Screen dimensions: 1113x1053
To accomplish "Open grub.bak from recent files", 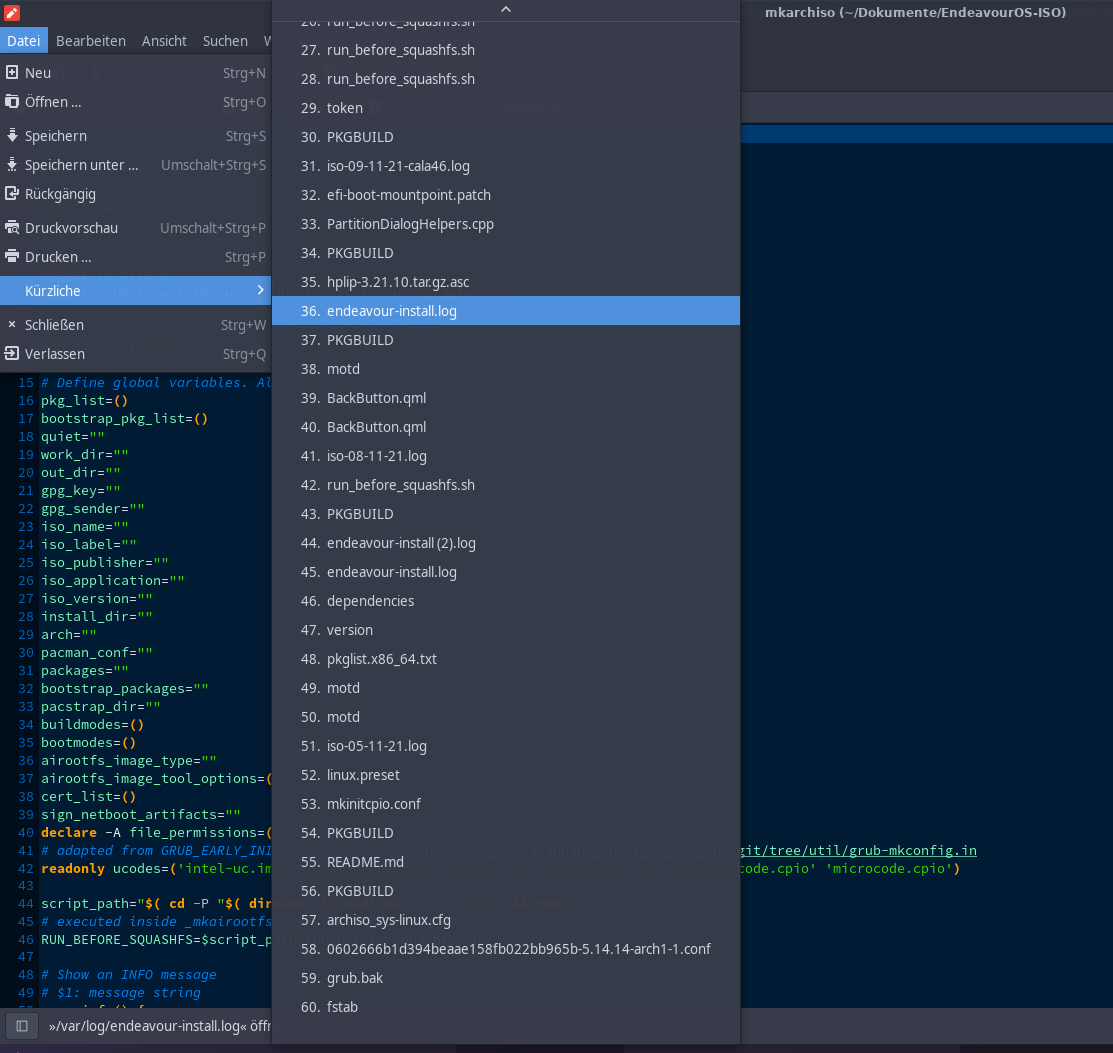I will coord(505,978).
